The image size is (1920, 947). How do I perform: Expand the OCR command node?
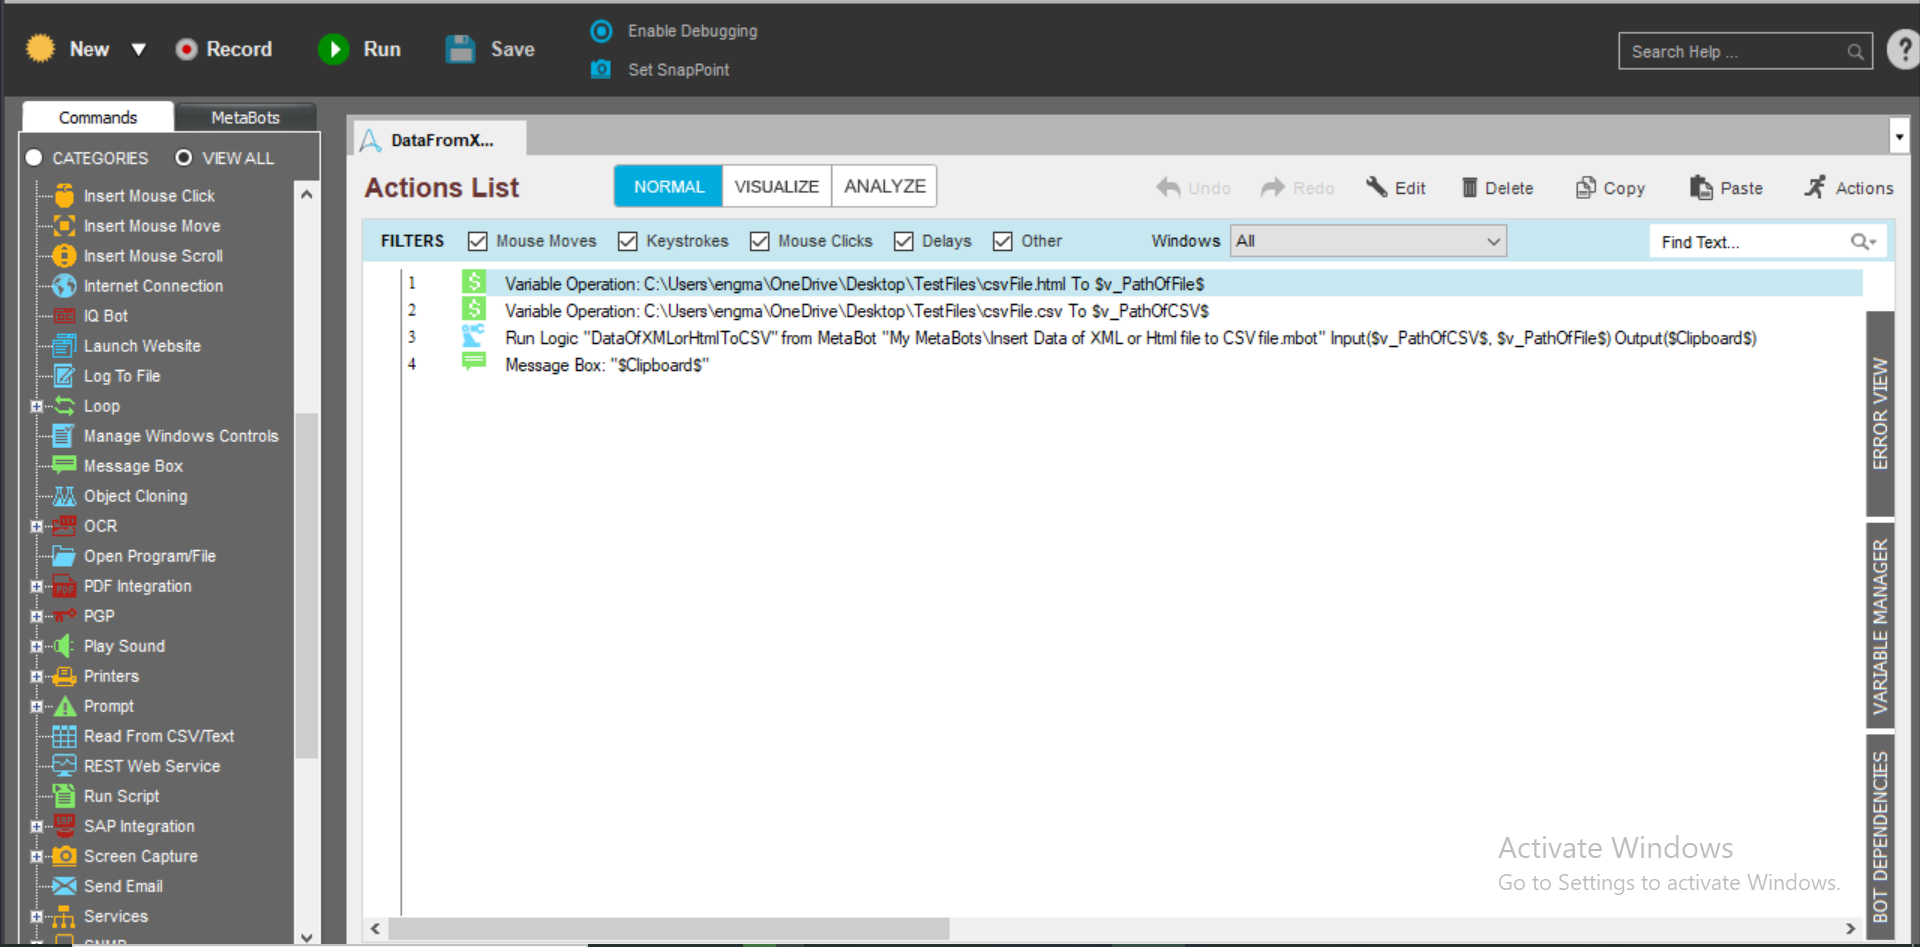(x=36, y=526)
